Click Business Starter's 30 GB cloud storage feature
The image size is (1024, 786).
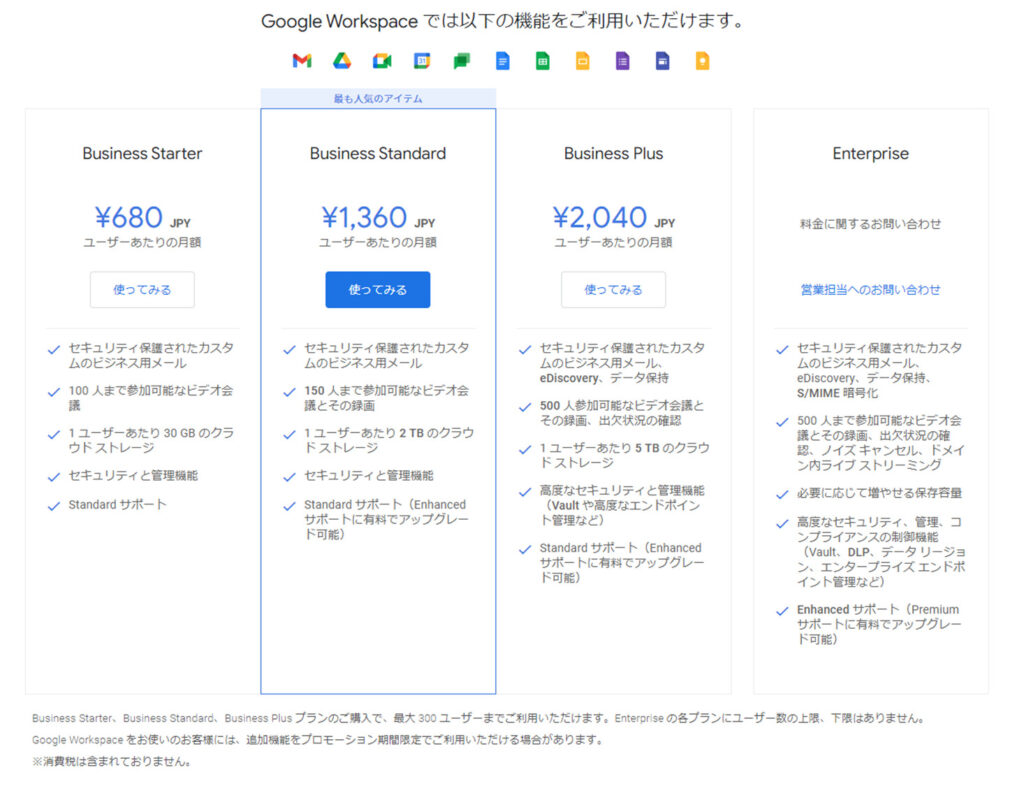tap(151, 440)
